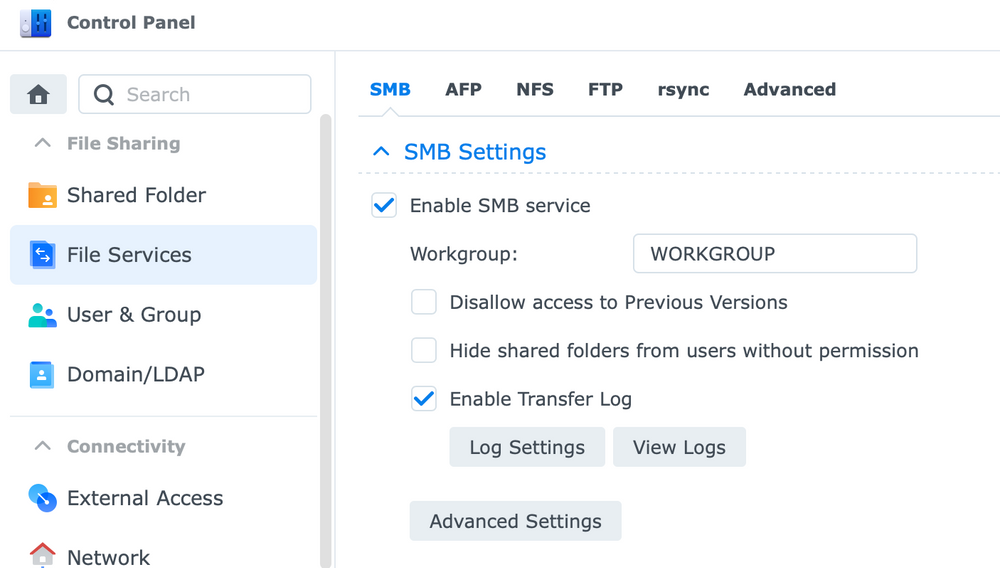
Task: Collapse the SMB Settings section
Action: pyautogui.click(x=381, y=152)
